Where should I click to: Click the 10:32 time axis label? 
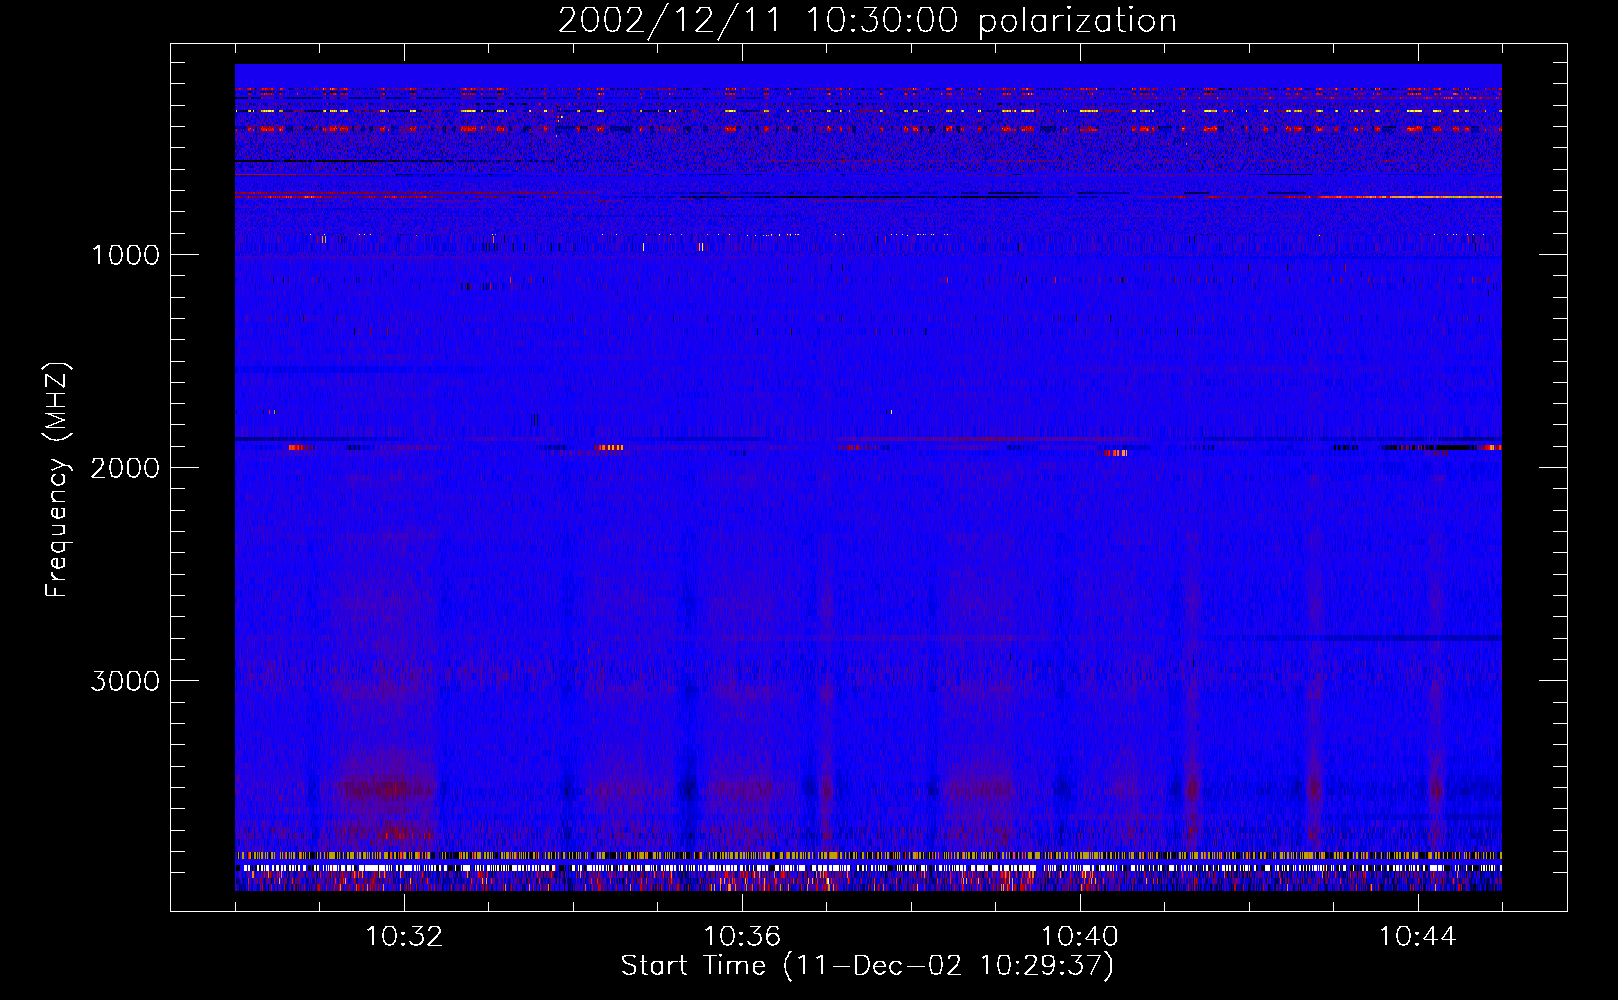tap(404, 937)
